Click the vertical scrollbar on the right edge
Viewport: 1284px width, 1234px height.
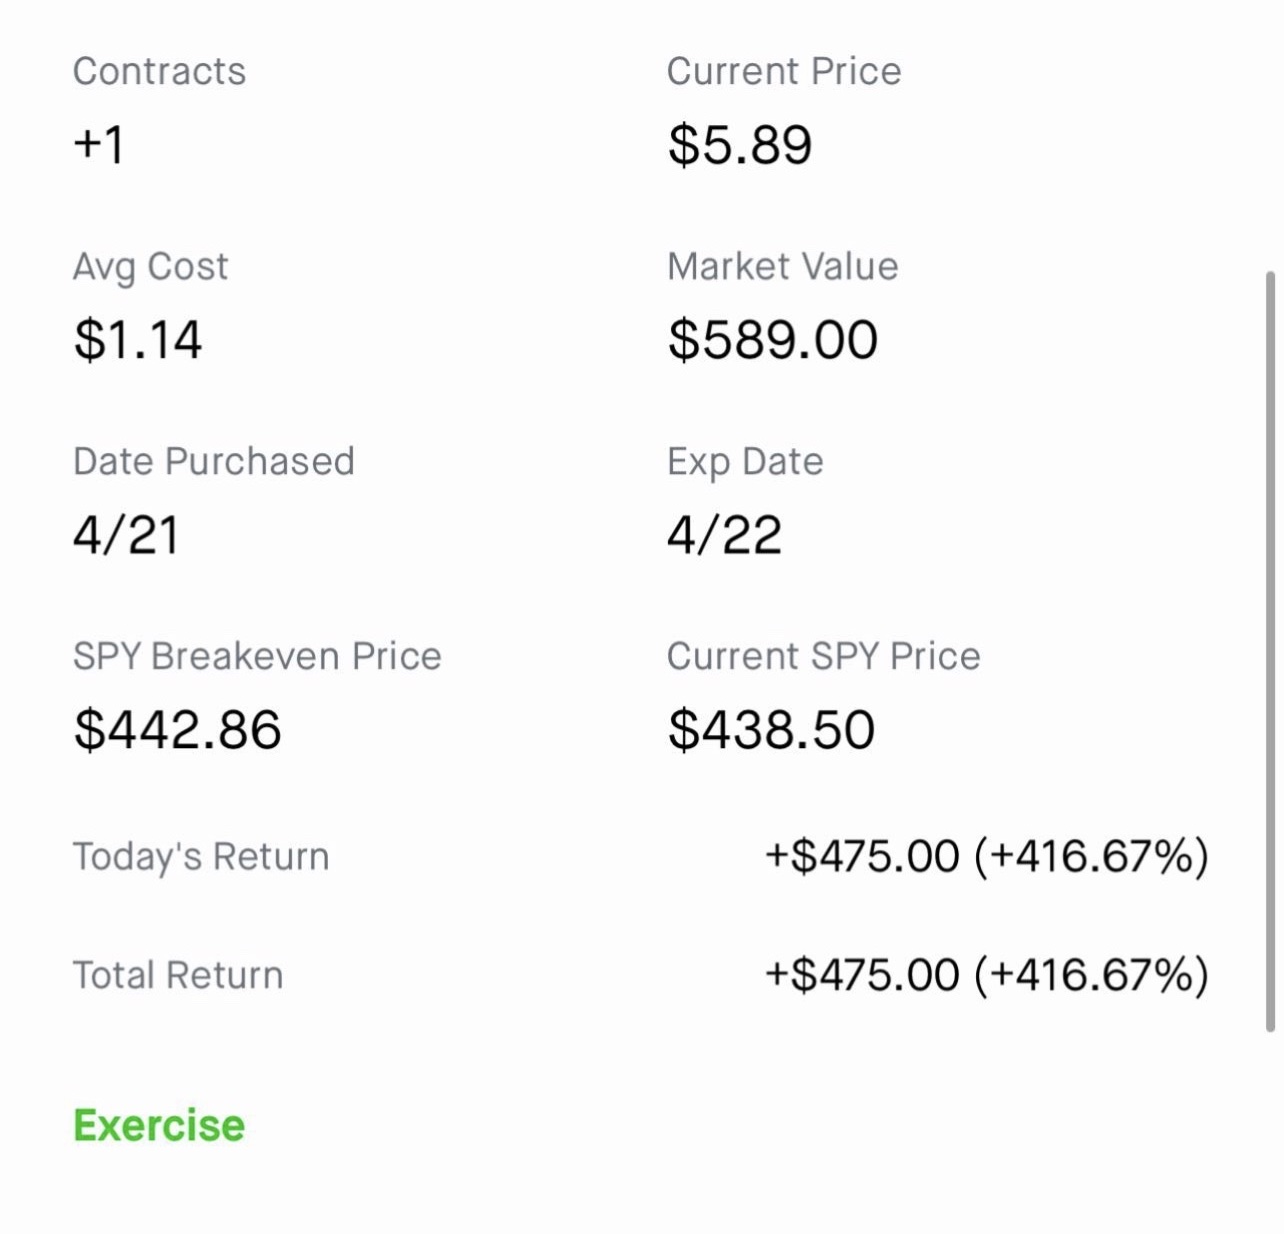1270,650
